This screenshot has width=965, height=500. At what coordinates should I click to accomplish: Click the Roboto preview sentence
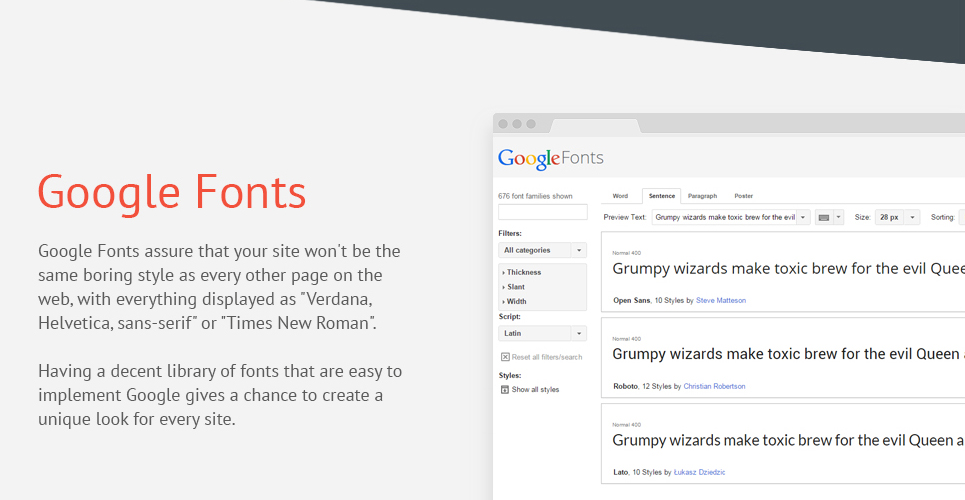[x=788, y=354]
